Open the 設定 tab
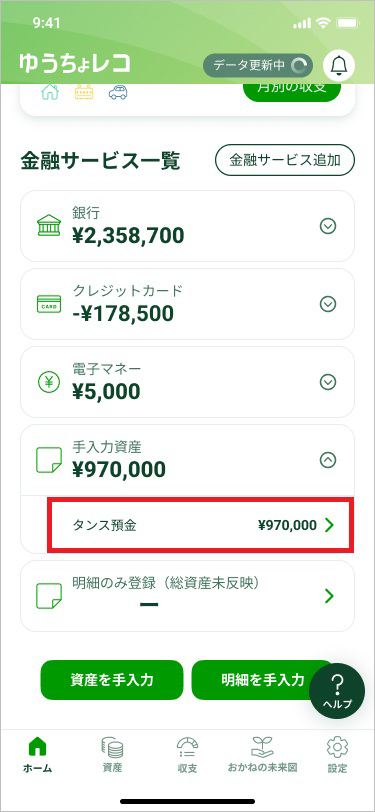This screenshot has width=375, height=812. pyautogui.click(x=337, y=756)
